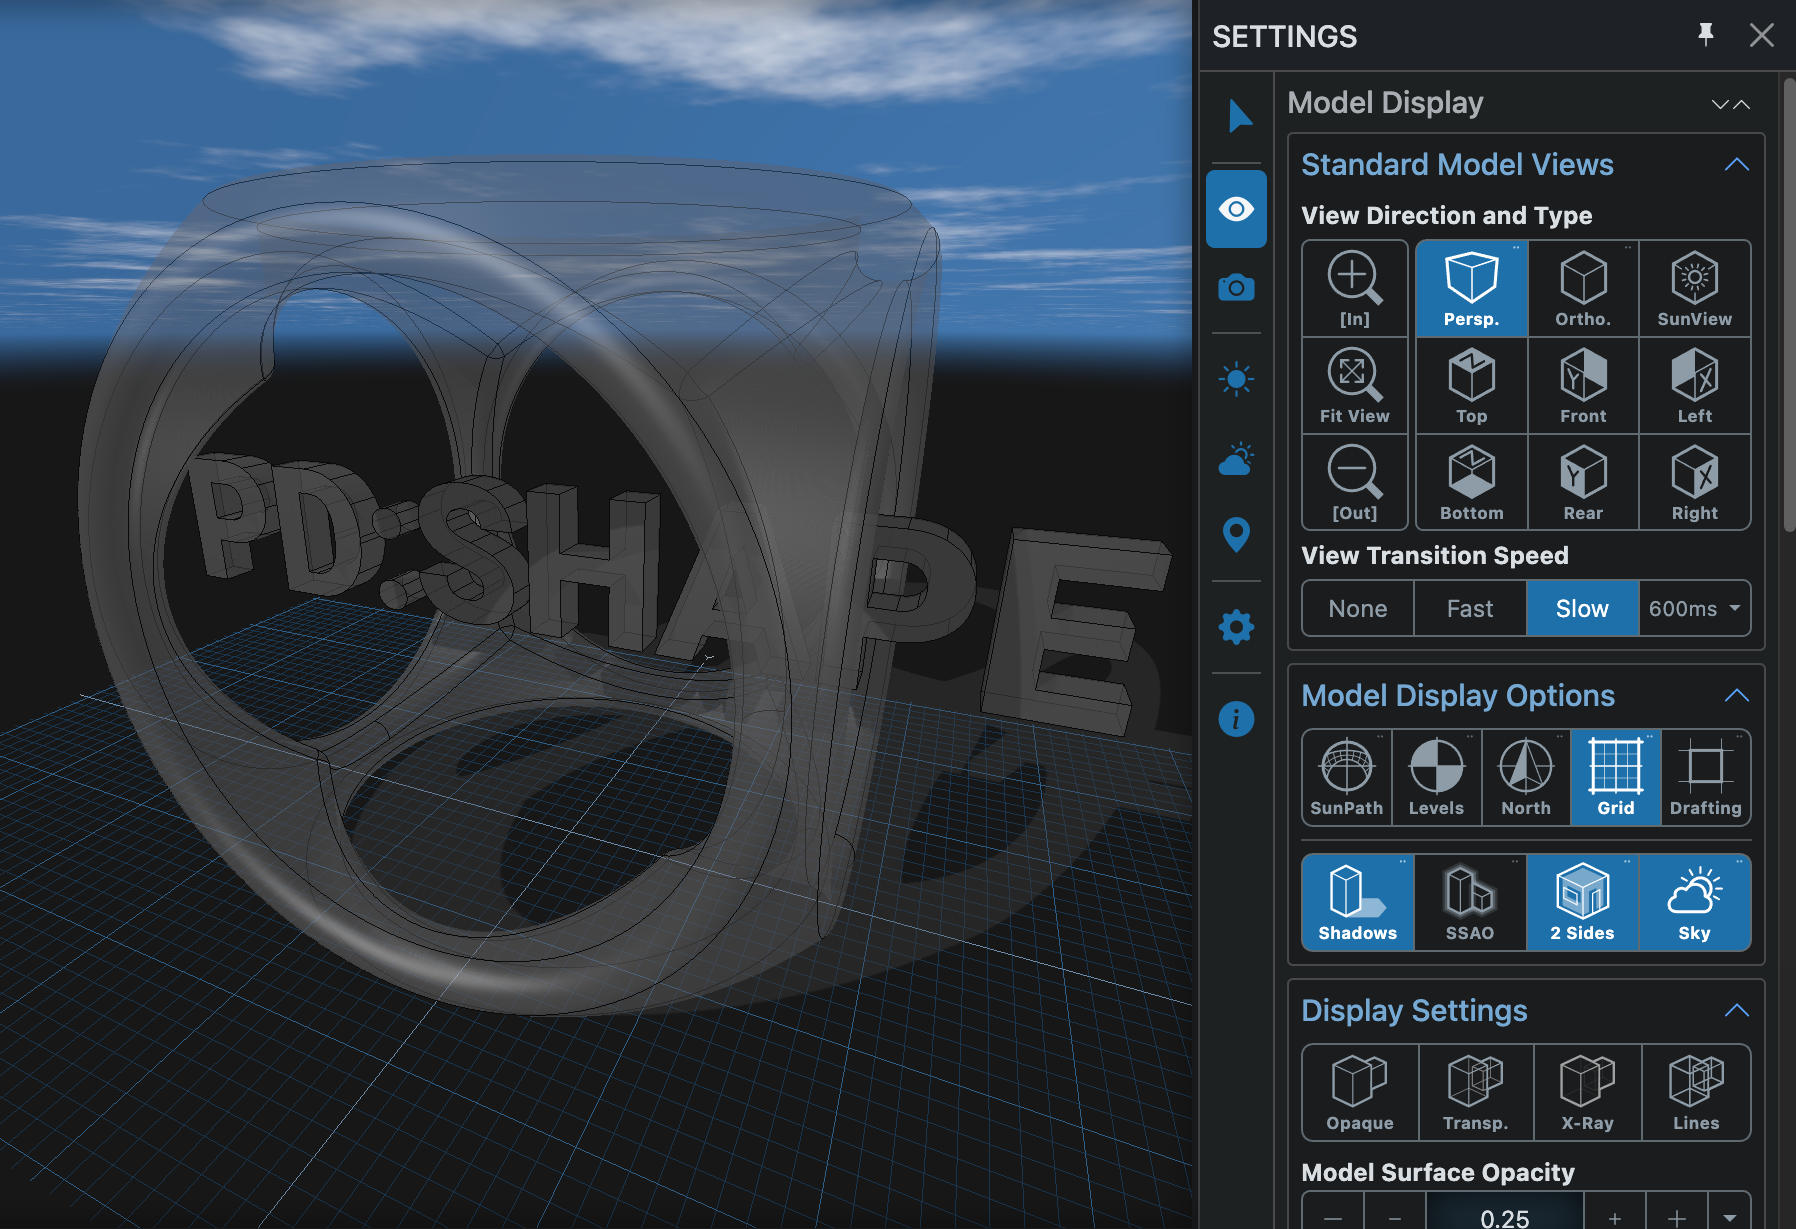Open the 600ms transition speed dropdown
Viewport: 1796px width, 1229px height.
tap(1694, 608)
